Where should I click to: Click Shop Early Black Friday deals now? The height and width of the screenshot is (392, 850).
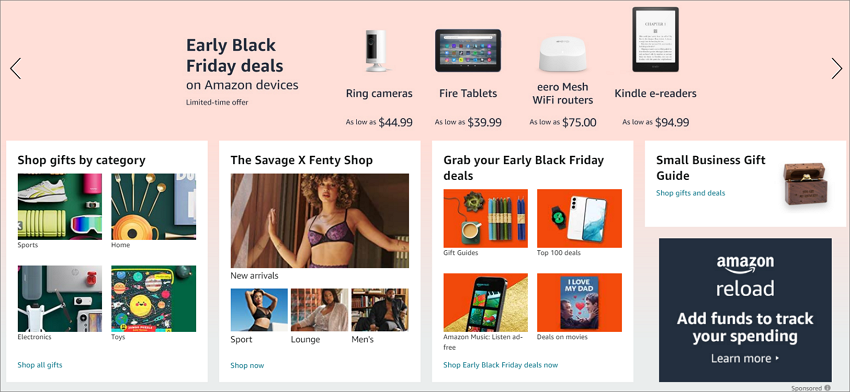tap(500, 365)
